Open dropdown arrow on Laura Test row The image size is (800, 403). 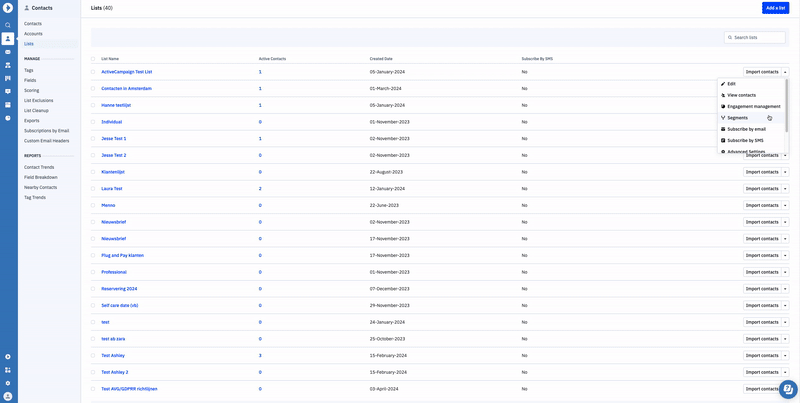tap(785, 189)
